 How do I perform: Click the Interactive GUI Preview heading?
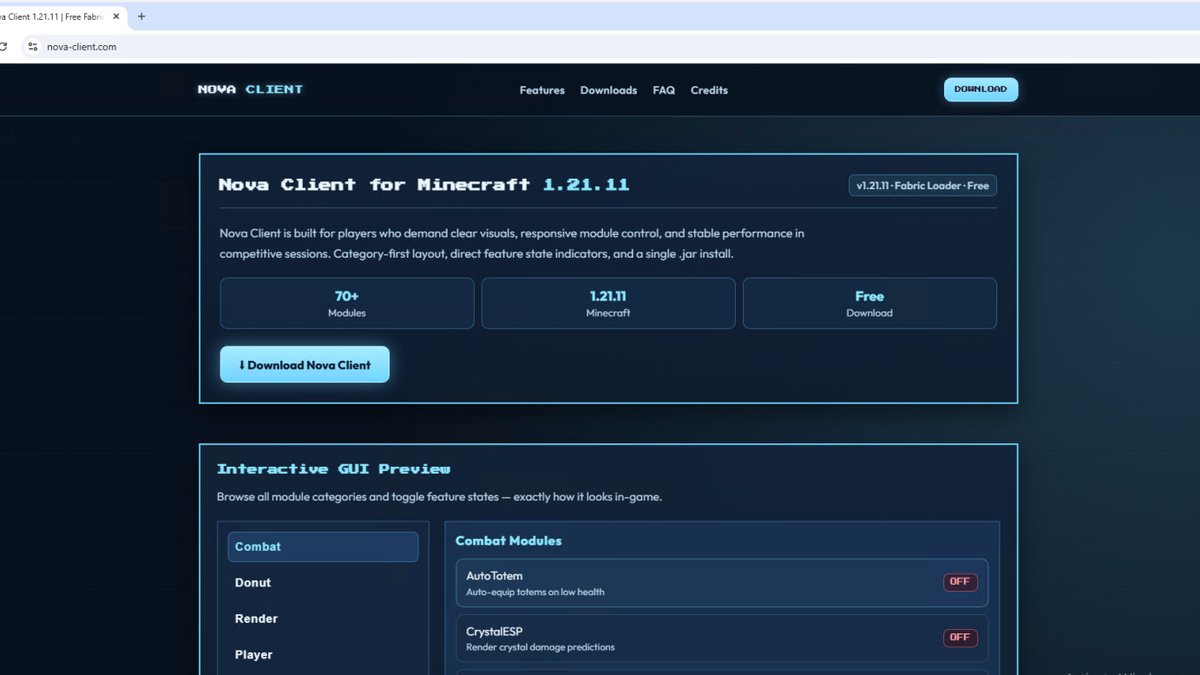(x=334, y=469)
